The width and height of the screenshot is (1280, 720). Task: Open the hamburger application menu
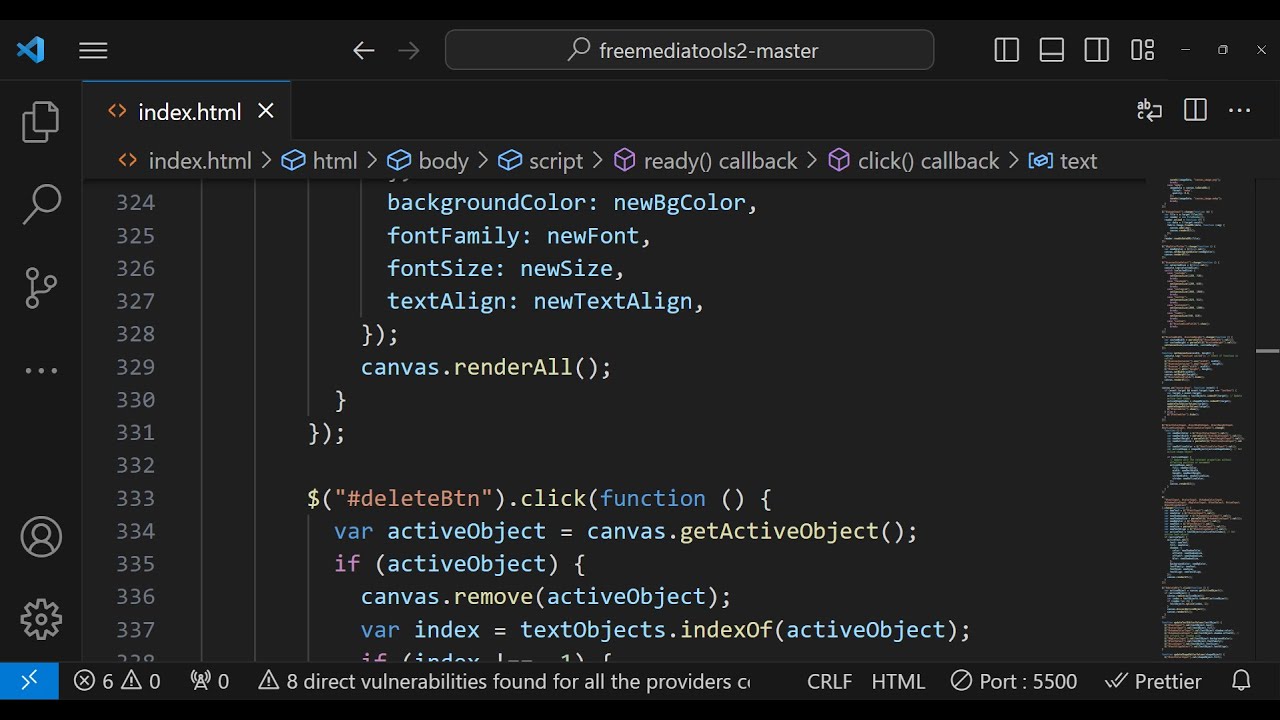click(93, 50)
